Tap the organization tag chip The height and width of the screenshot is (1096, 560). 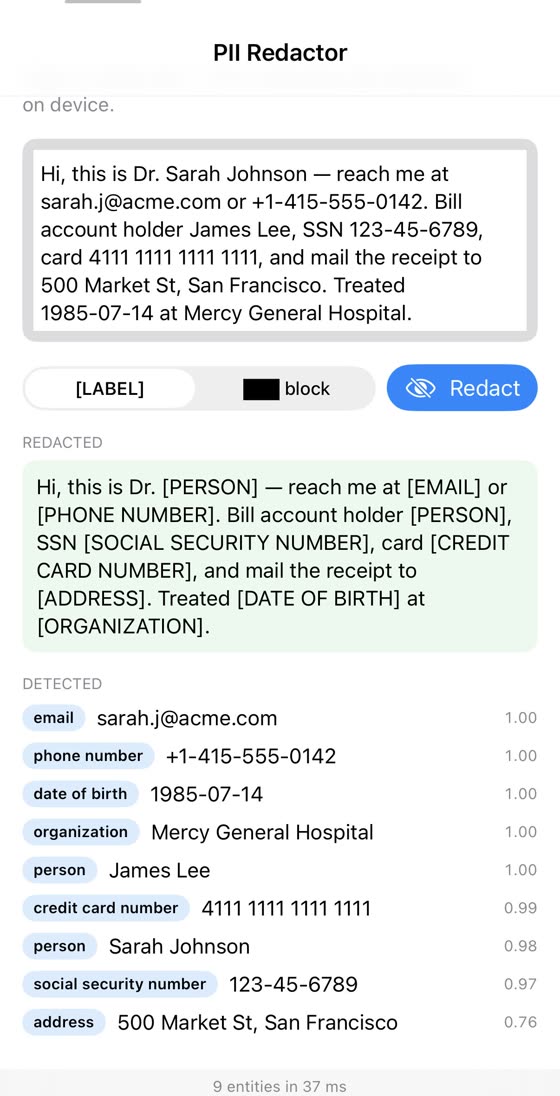[x=80, y=832]
